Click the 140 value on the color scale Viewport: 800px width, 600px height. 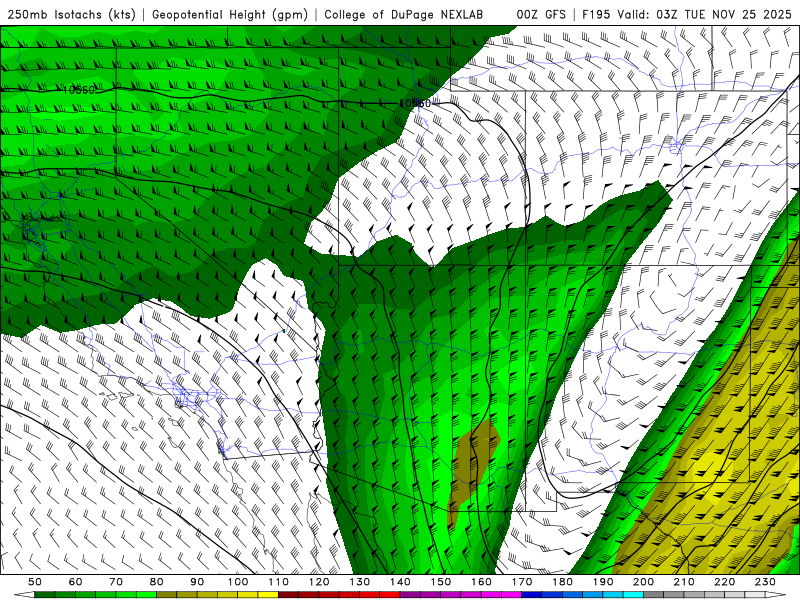[400, 582]
